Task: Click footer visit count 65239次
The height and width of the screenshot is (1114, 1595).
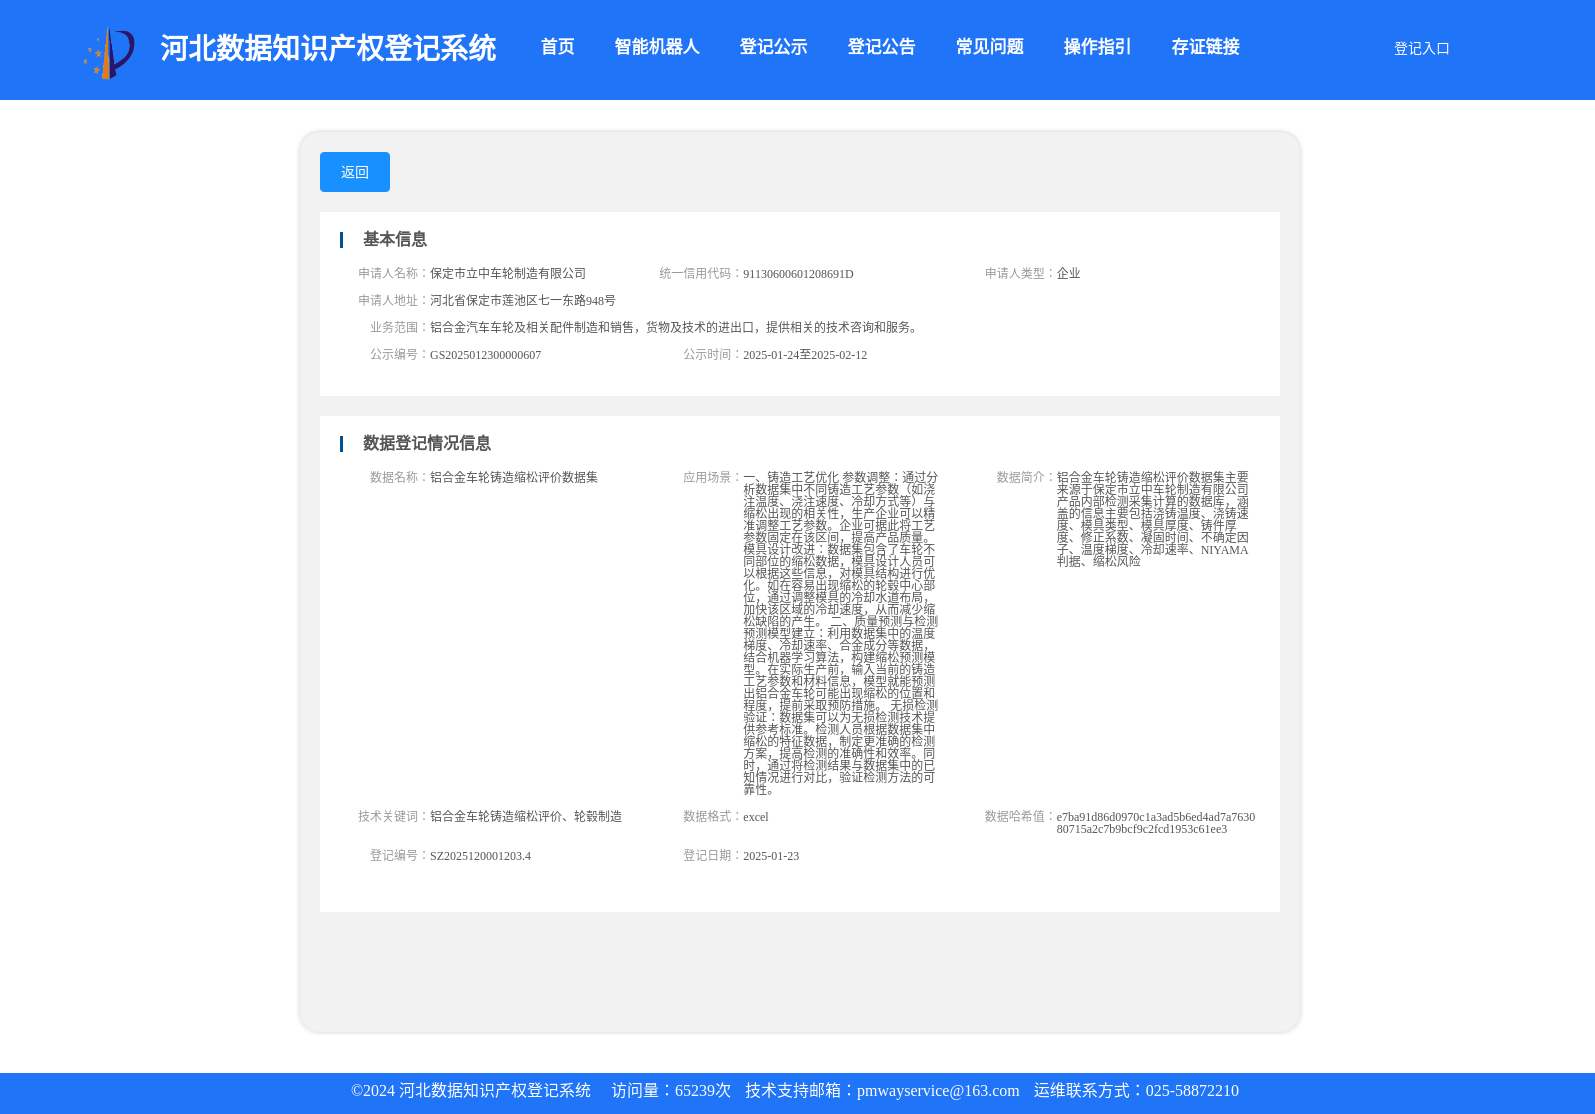Action: [x=703, y=1091]
